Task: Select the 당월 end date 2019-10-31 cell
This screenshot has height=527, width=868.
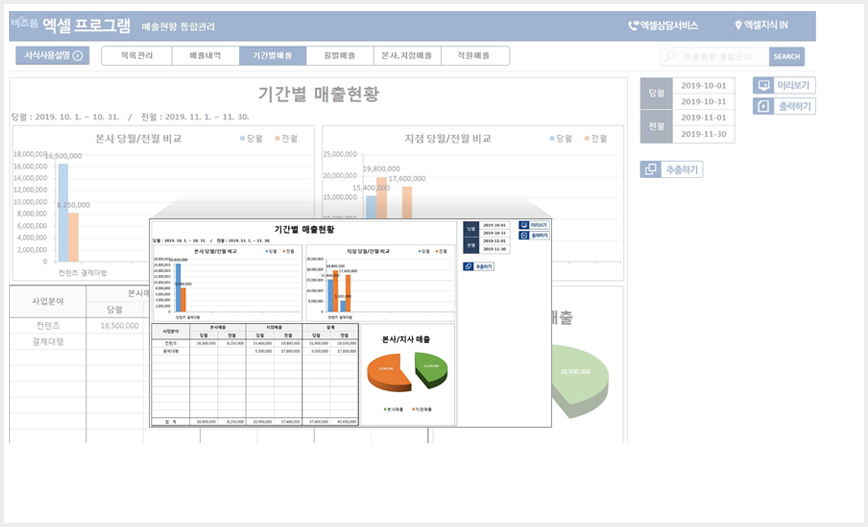Action: tap(704, 102)
